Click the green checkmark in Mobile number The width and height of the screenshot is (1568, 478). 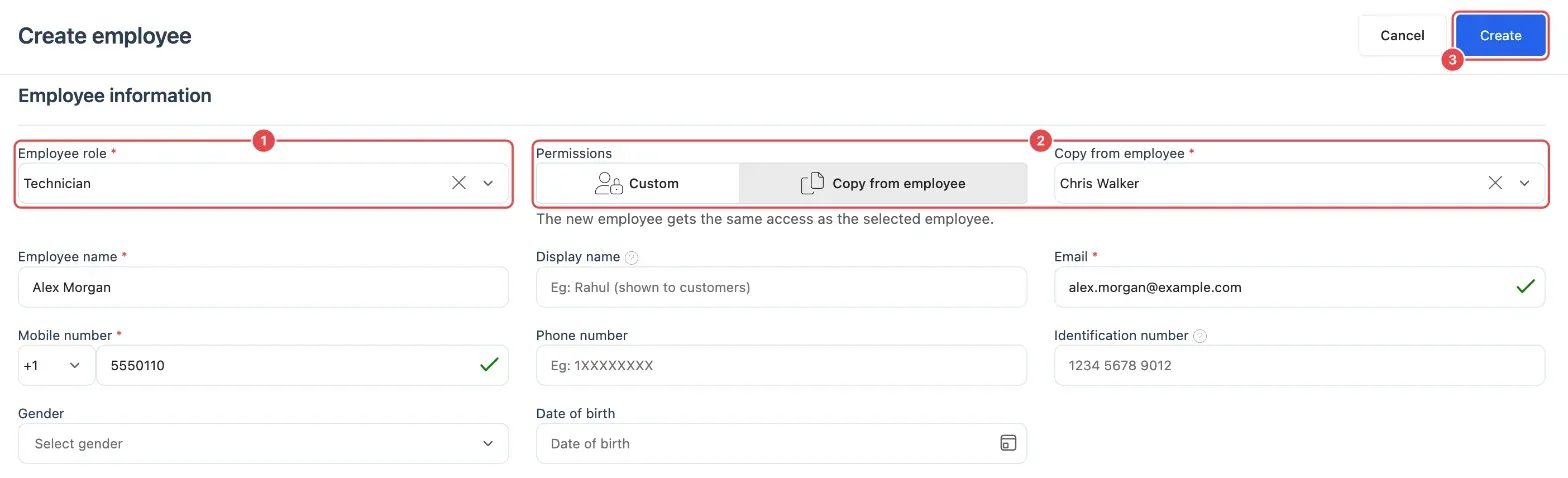489,365
